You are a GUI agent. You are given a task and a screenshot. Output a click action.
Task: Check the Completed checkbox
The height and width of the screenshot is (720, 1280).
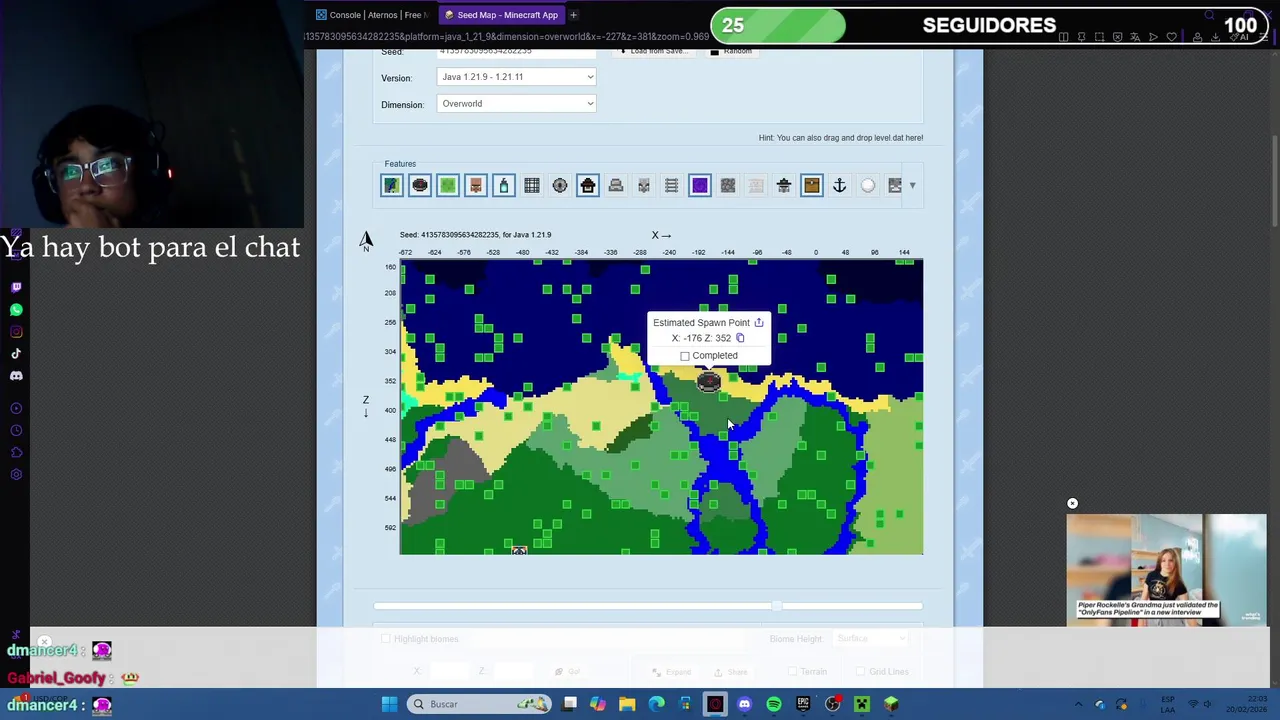(x=685, y=356)
